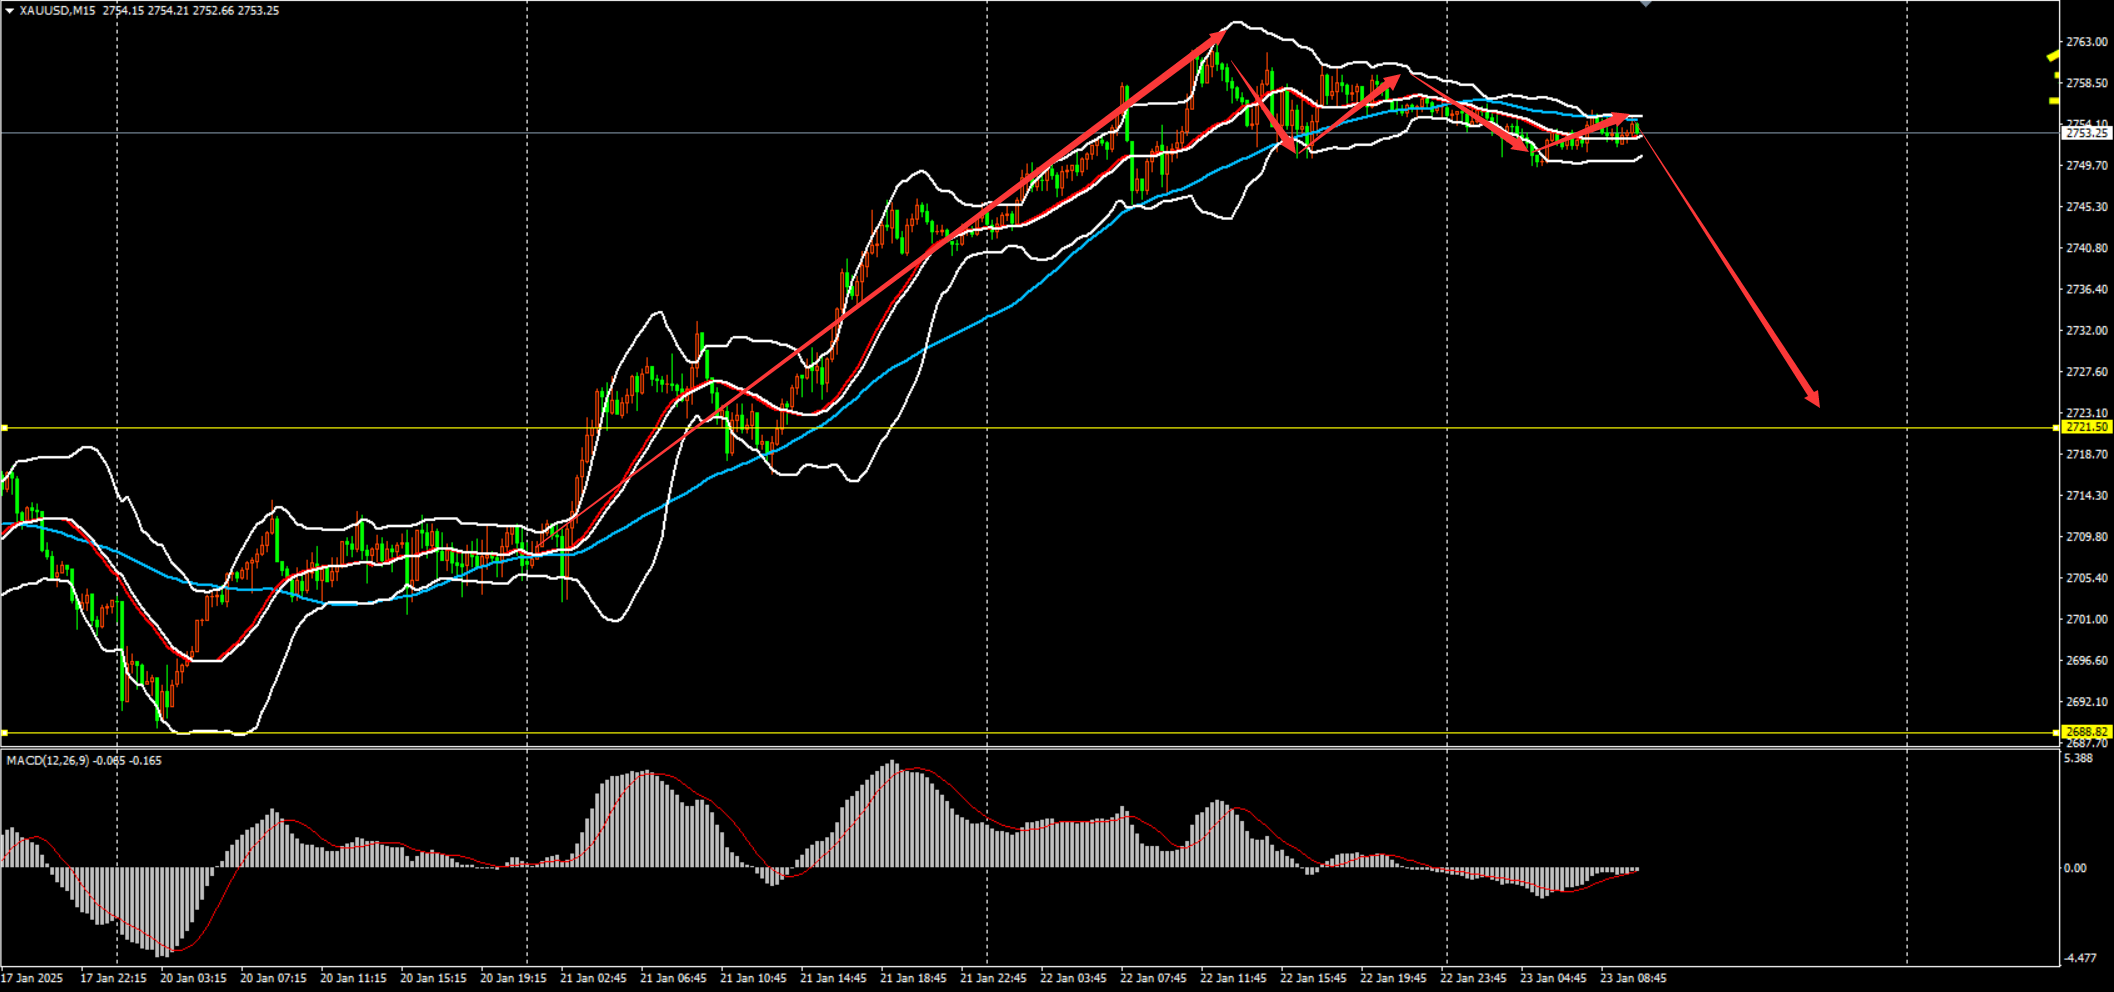Click the 2696.60 price scale value
Image resolution: width=2114 pixels, height=992 pixels.
click(x=2087, y=661)
